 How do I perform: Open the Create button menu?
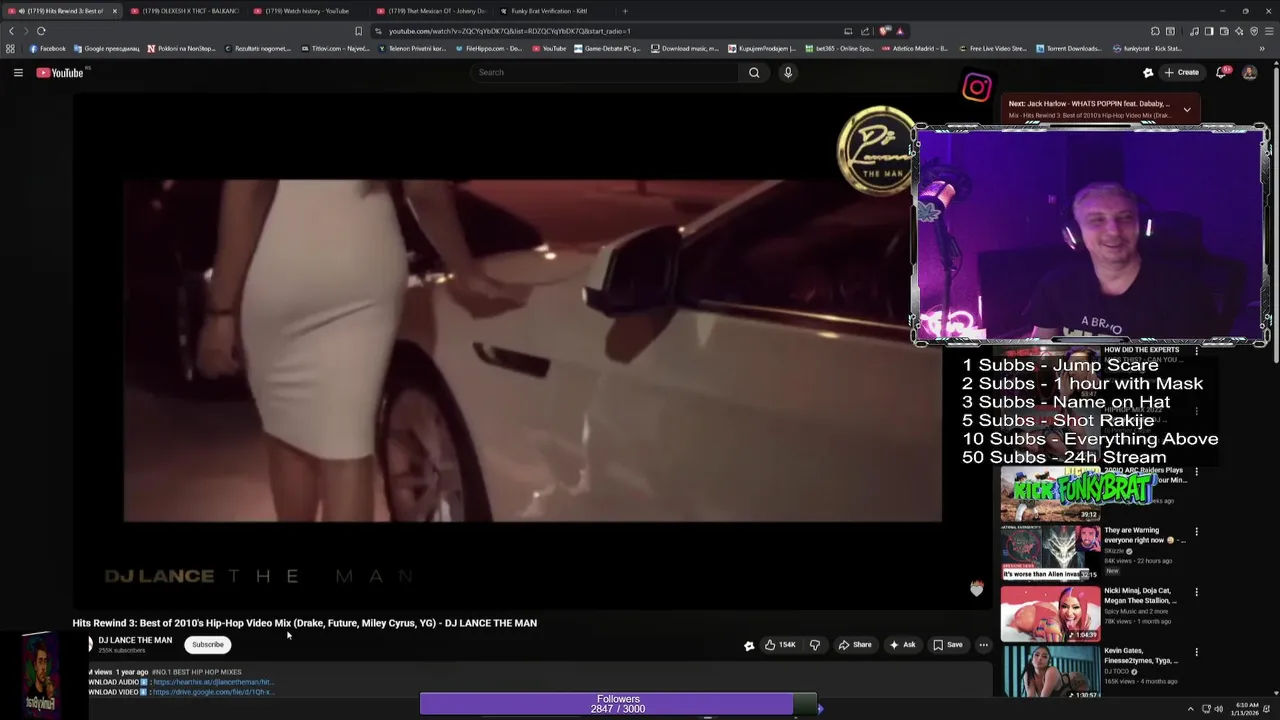[1182, 72]
